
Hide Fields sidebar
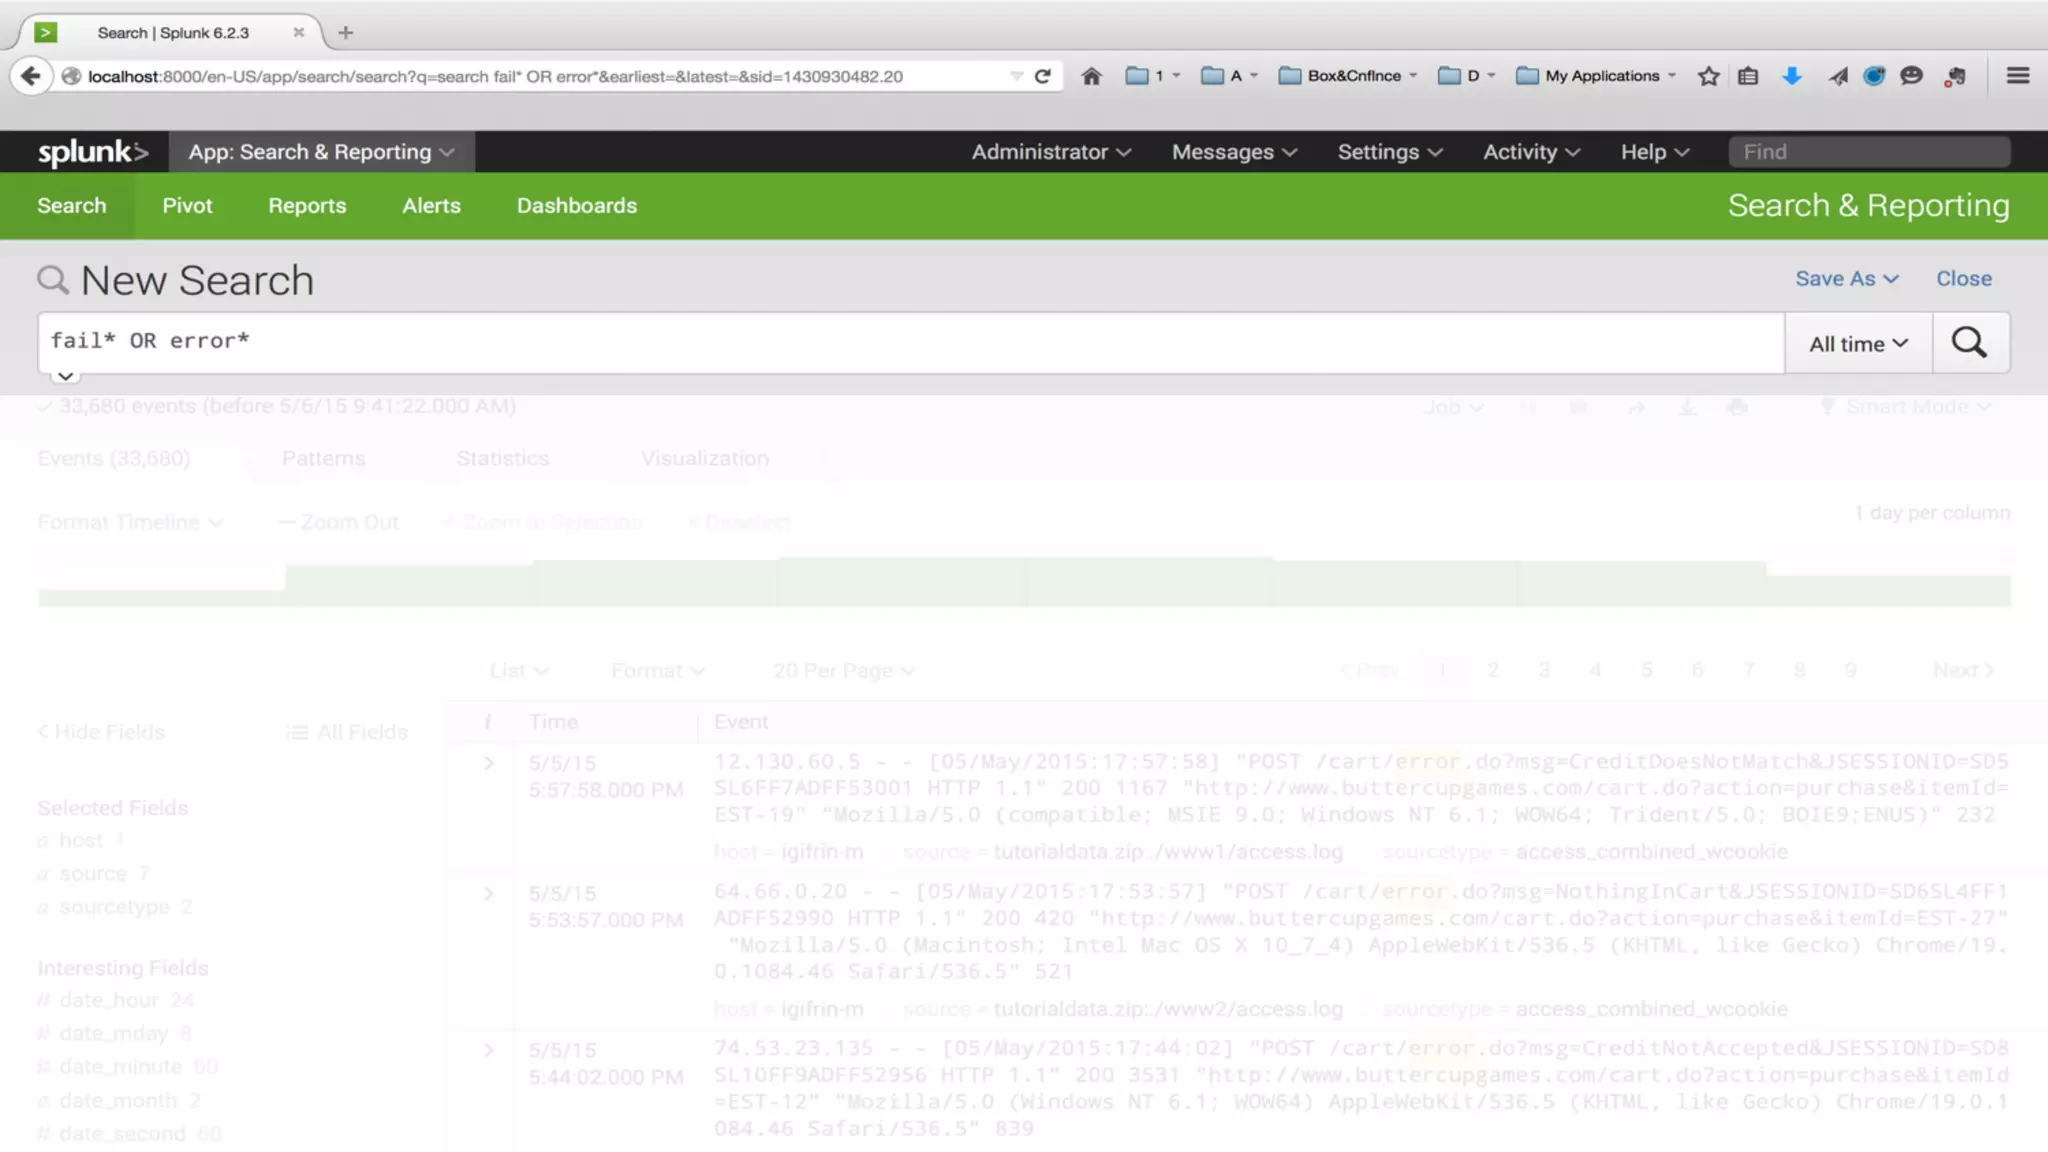click(x=101, y=732)
